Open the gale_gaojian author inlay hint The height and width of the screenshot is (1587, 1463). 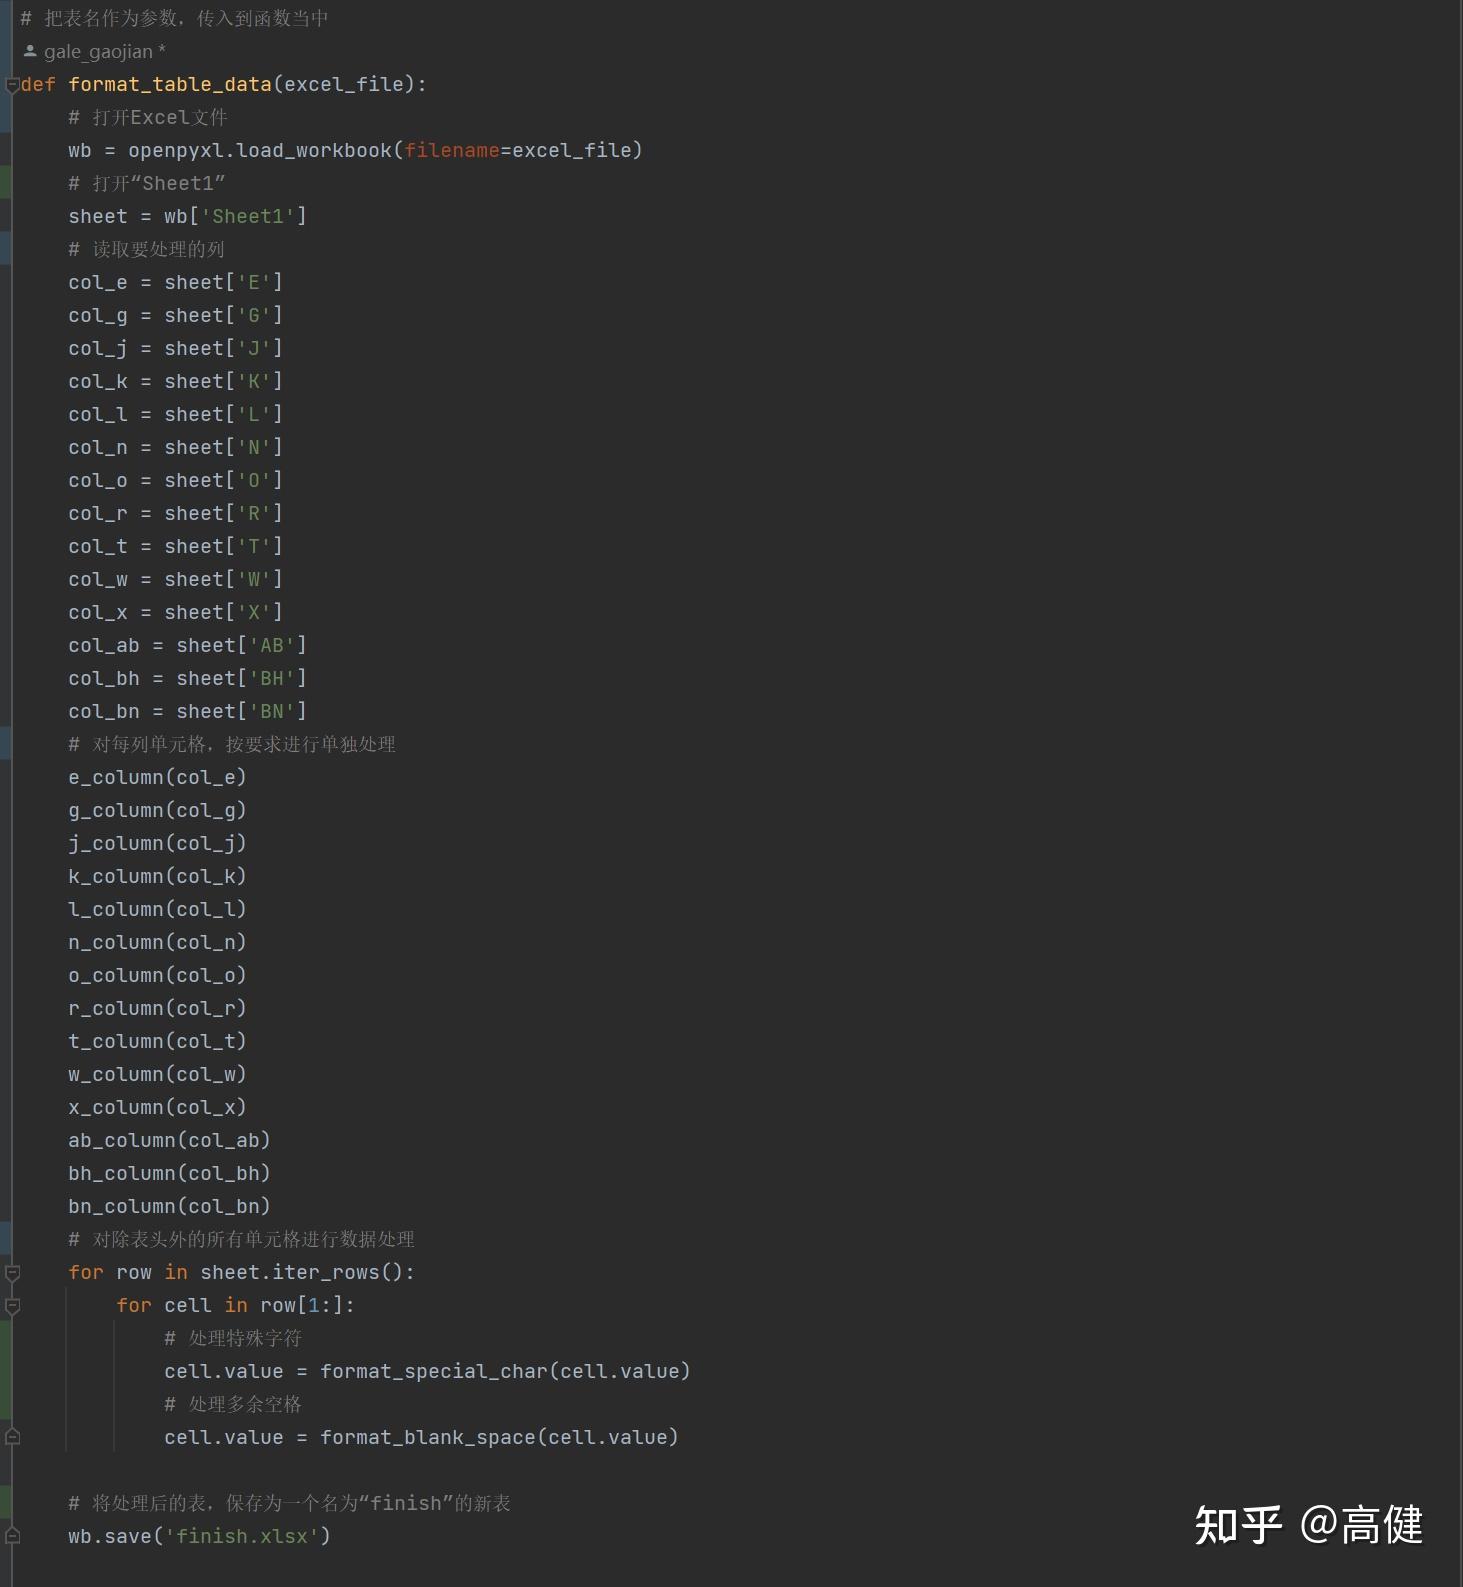pyautogui.click(x=98, y=51)
